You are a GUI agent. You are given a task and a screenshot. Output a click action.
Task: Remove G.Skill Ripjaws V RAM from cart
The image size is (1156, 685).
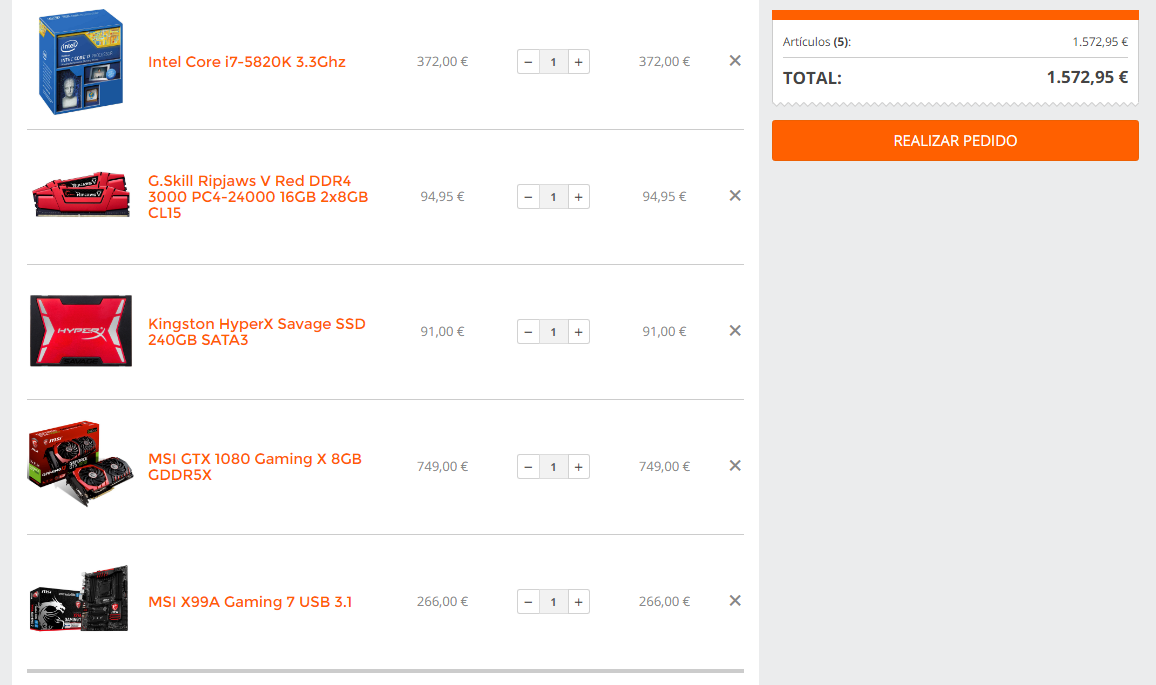(x=735, y=195)
